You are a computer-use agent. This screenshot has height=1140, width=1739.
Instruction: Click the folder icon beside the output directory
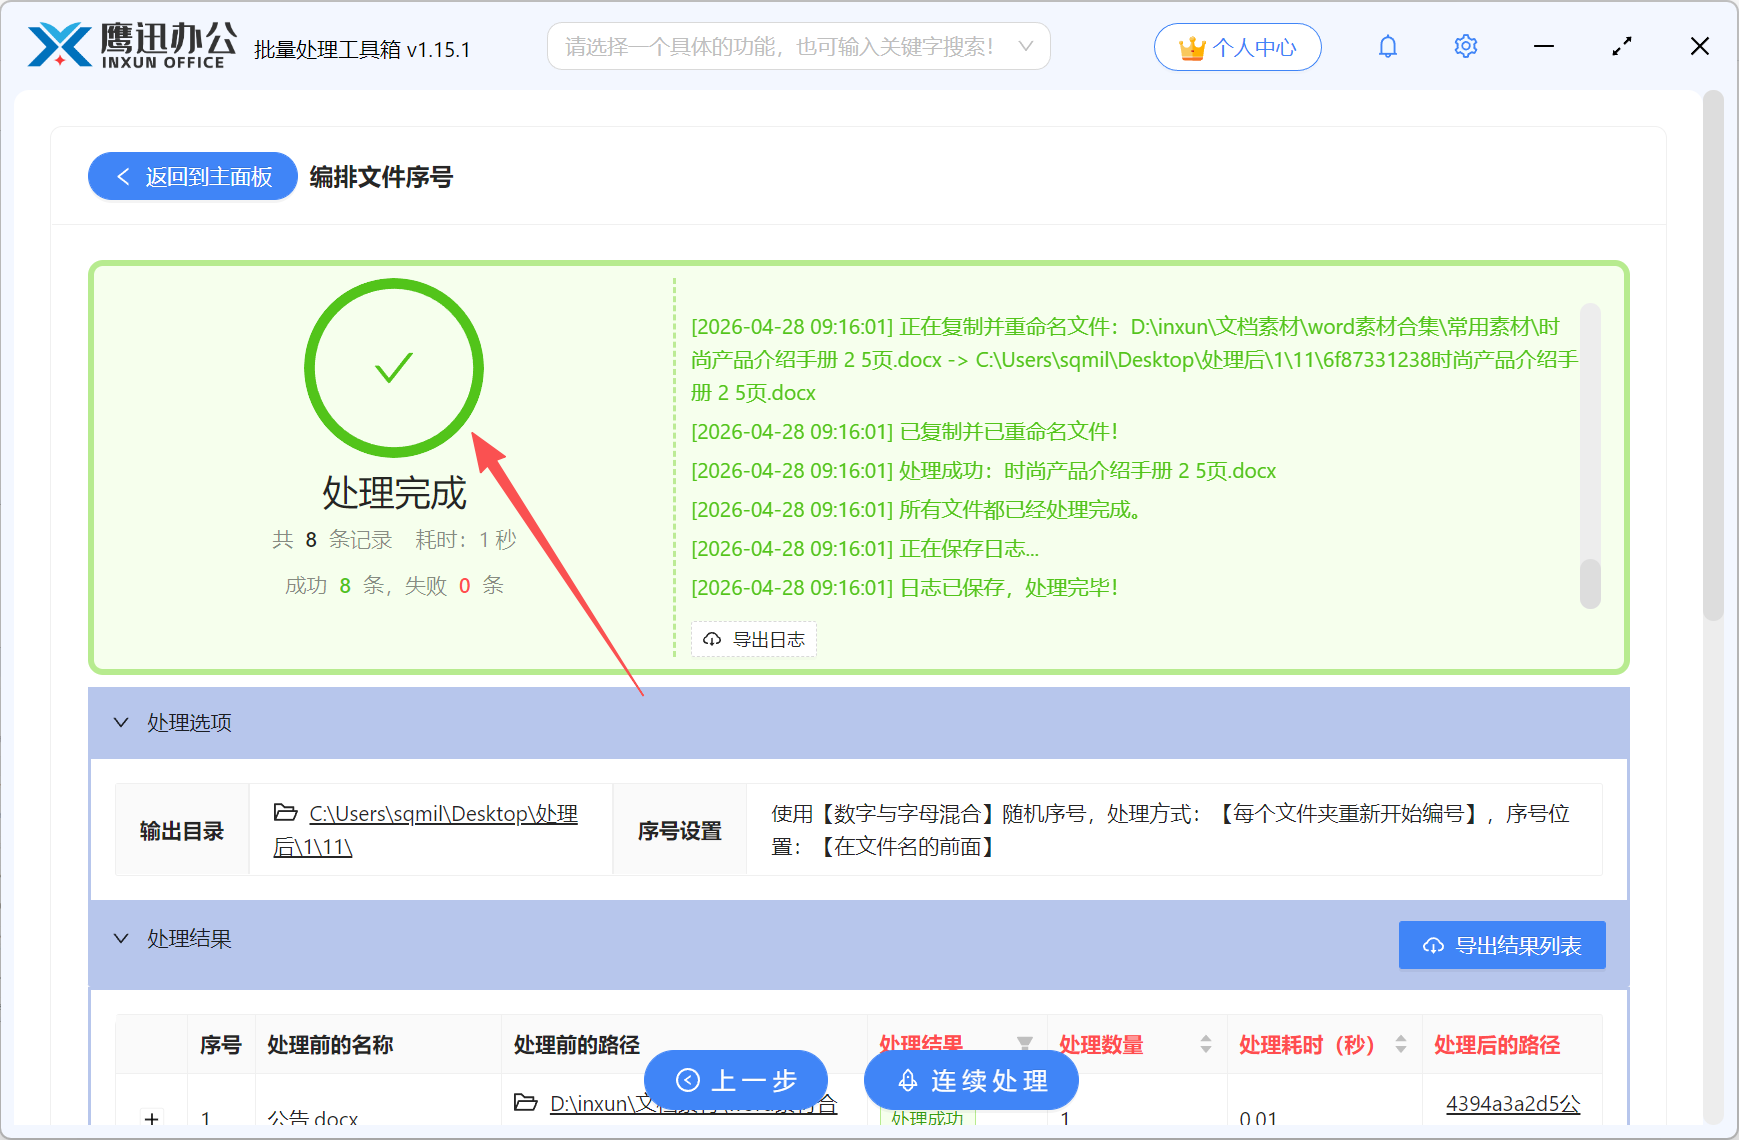point(287,813)
